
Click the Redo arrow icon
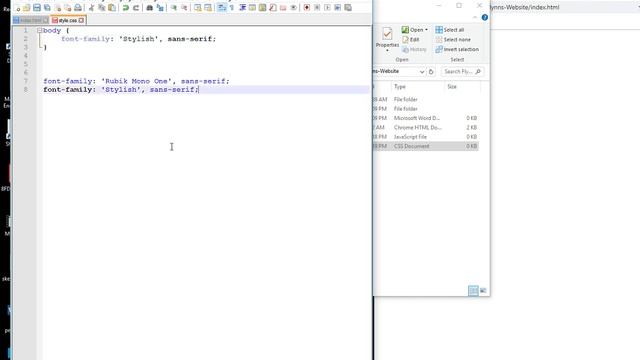tap(136, 8)
